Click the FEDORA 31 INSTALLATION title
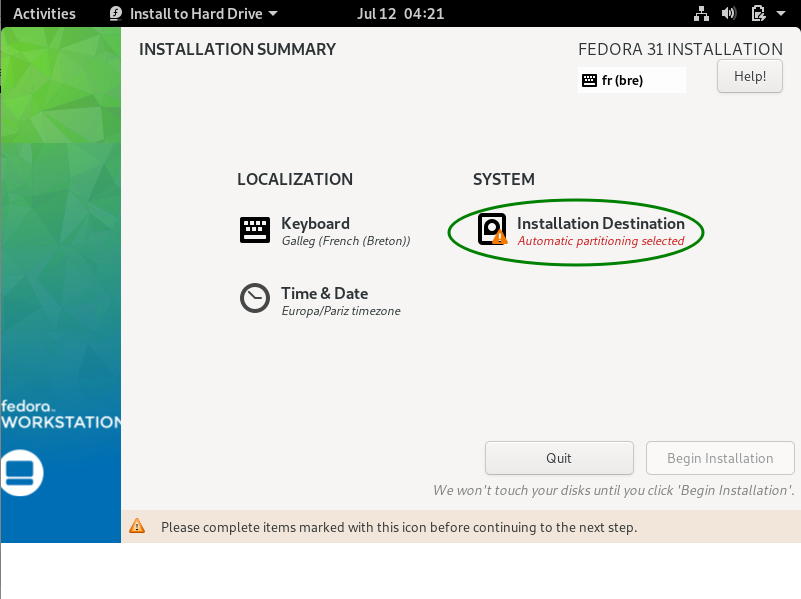The height and width of the screenshot is (599, 801). (x=680, y=49)
